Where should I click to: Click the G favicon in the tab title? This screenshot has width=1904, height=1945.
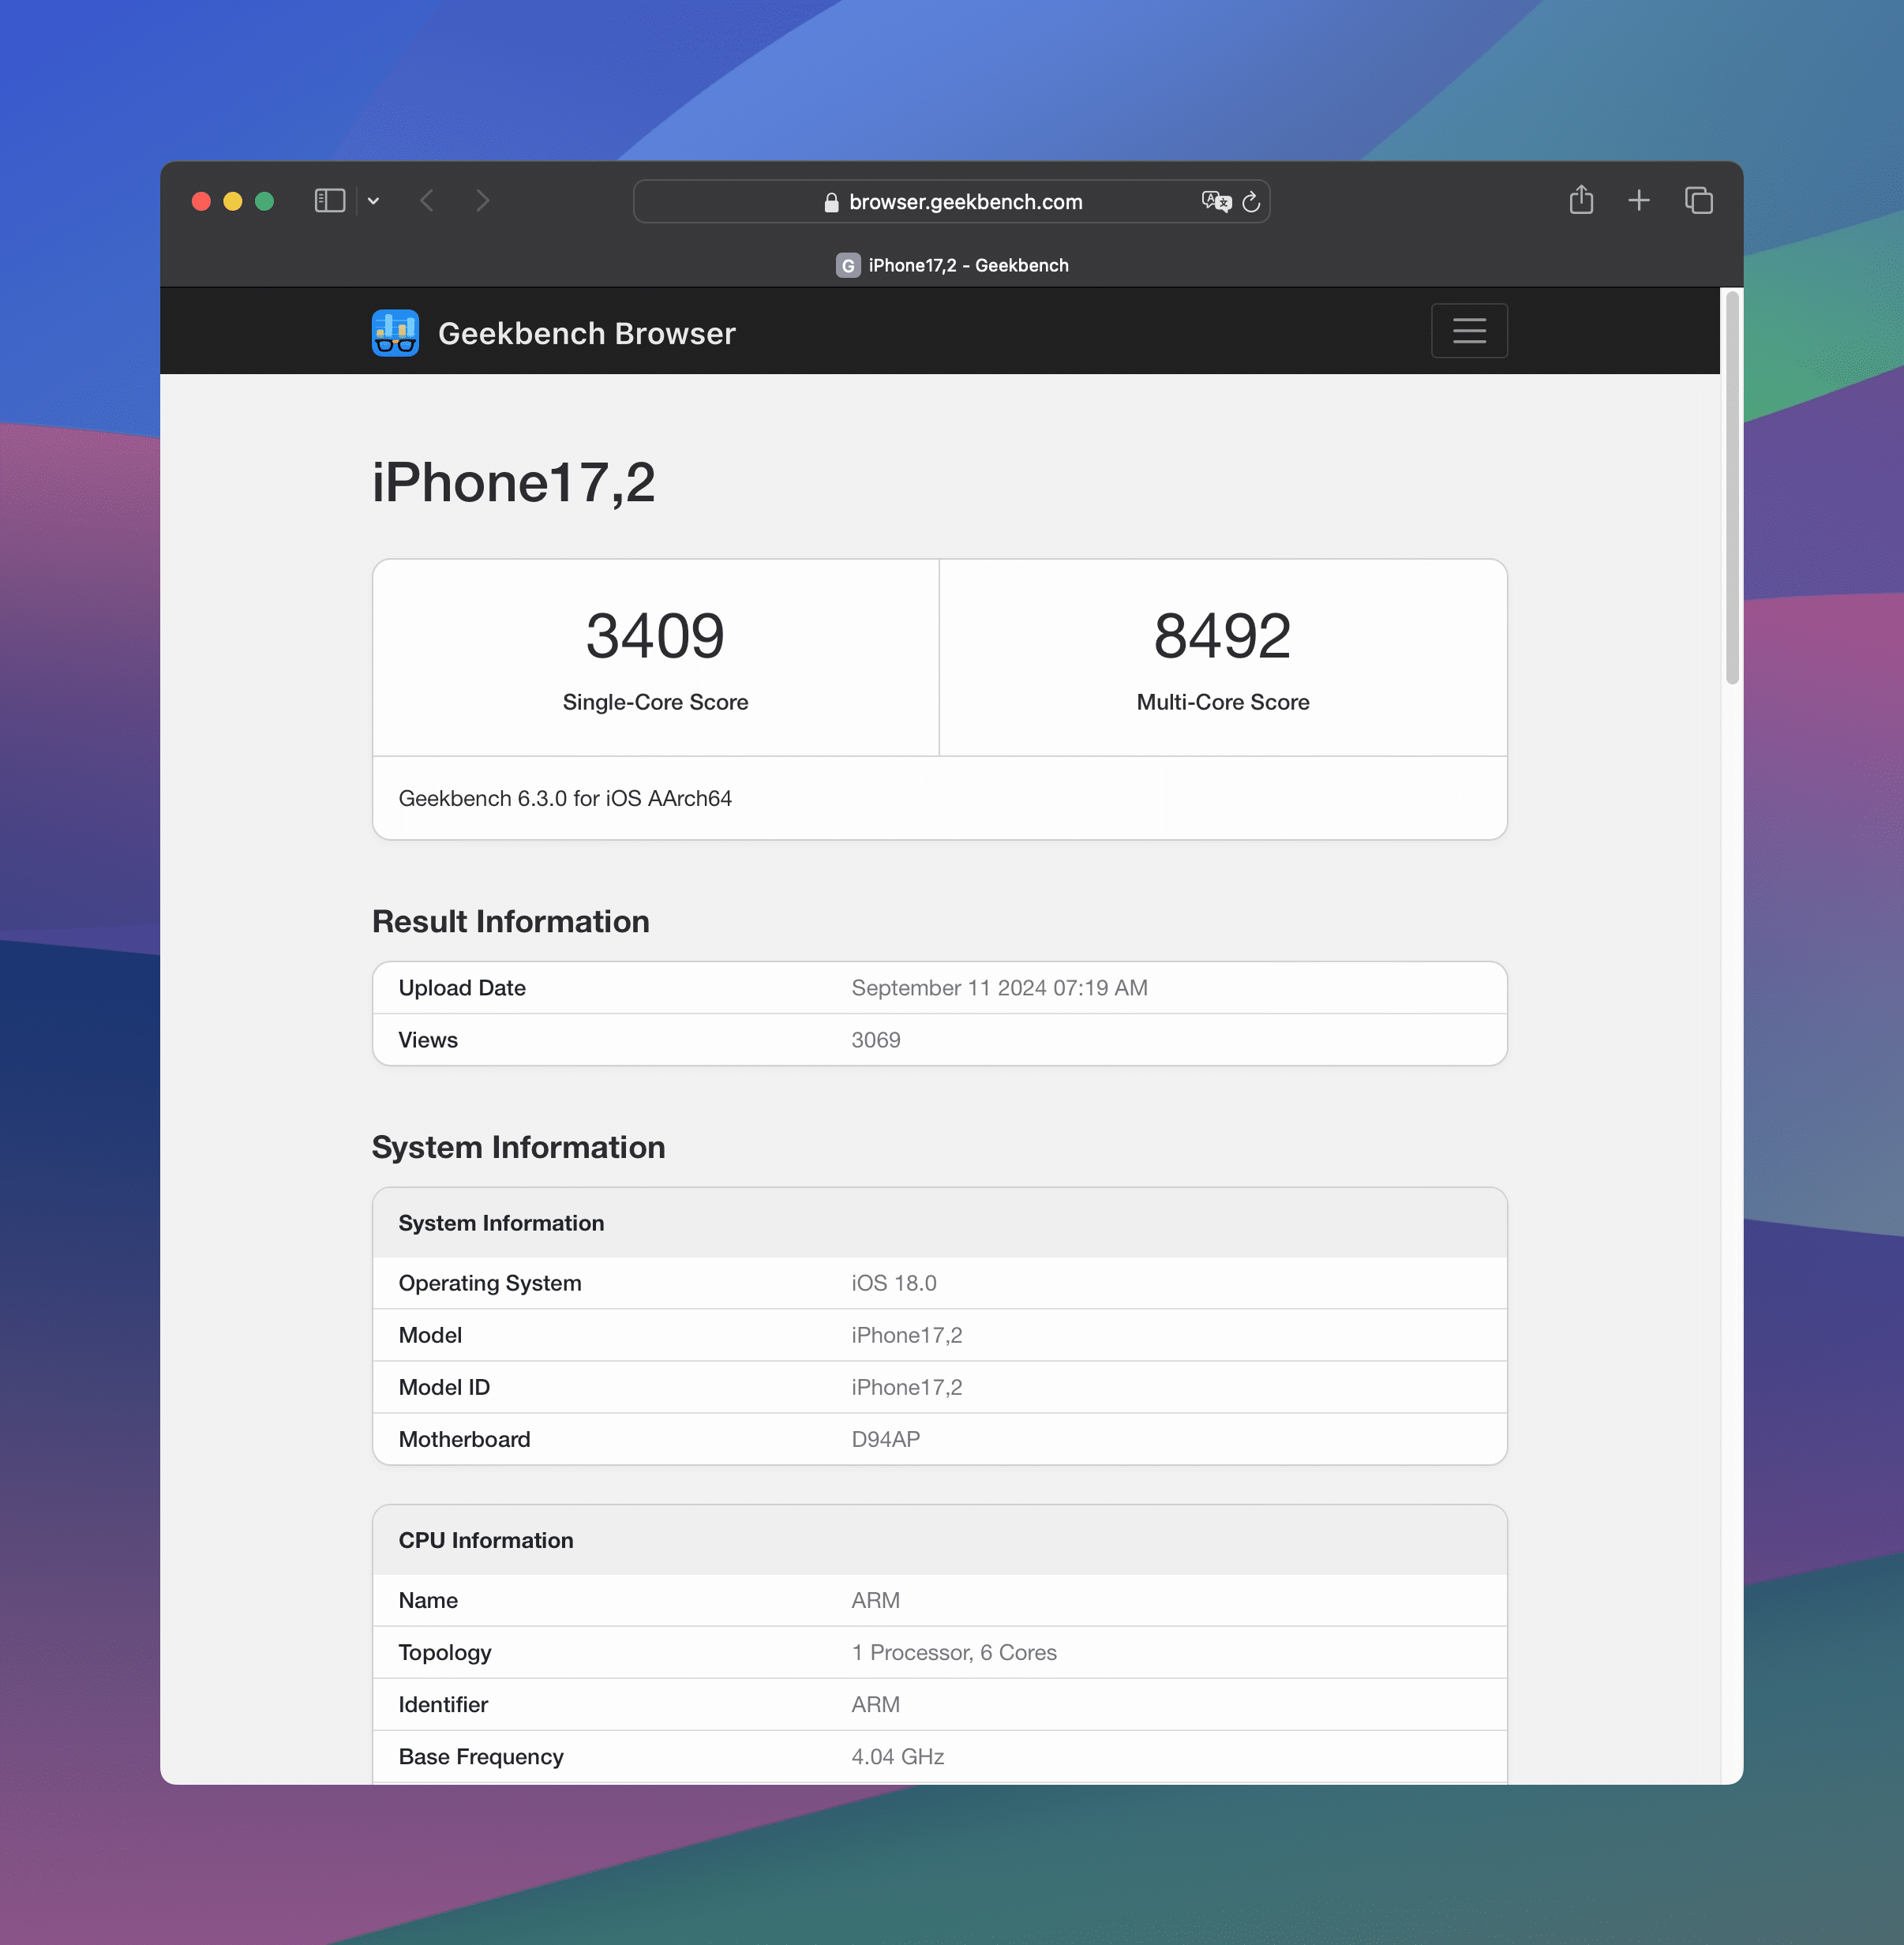[848, 265]
